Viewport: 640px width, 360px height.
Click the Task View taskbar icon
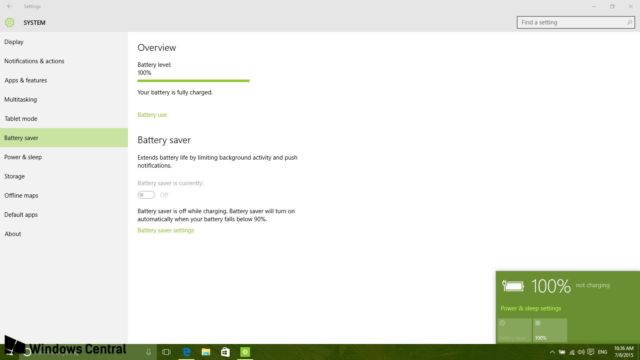click(x=166, y=352)
